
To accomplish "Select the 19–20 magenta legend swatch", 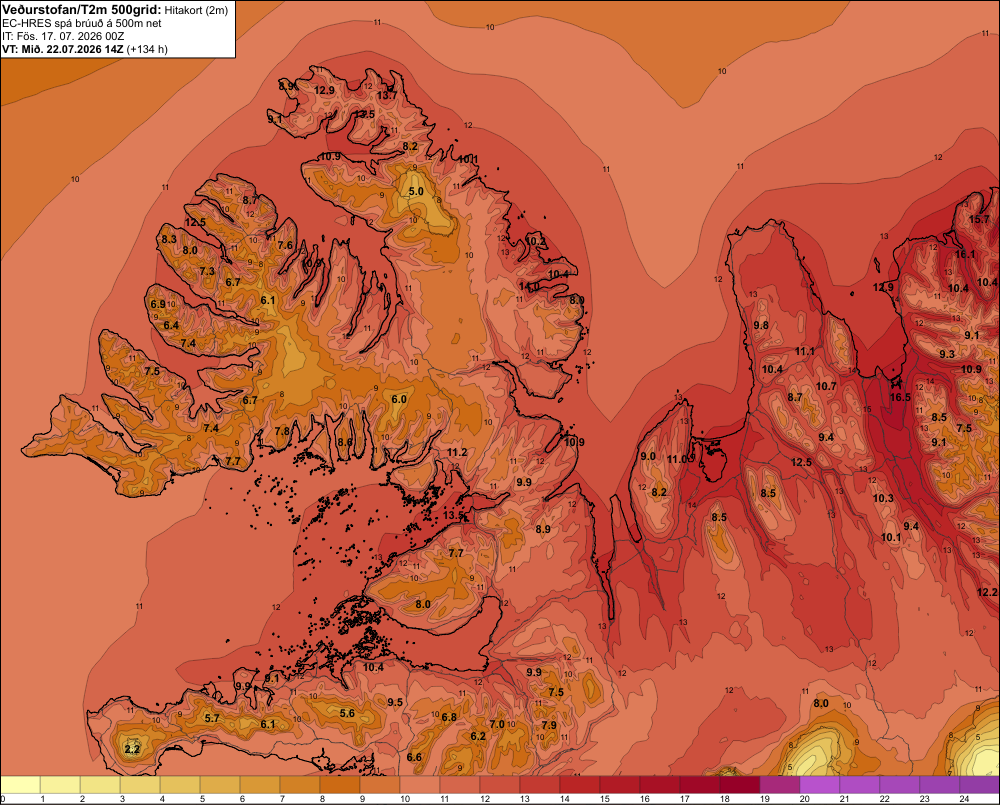I will click(x=780, y=785).
